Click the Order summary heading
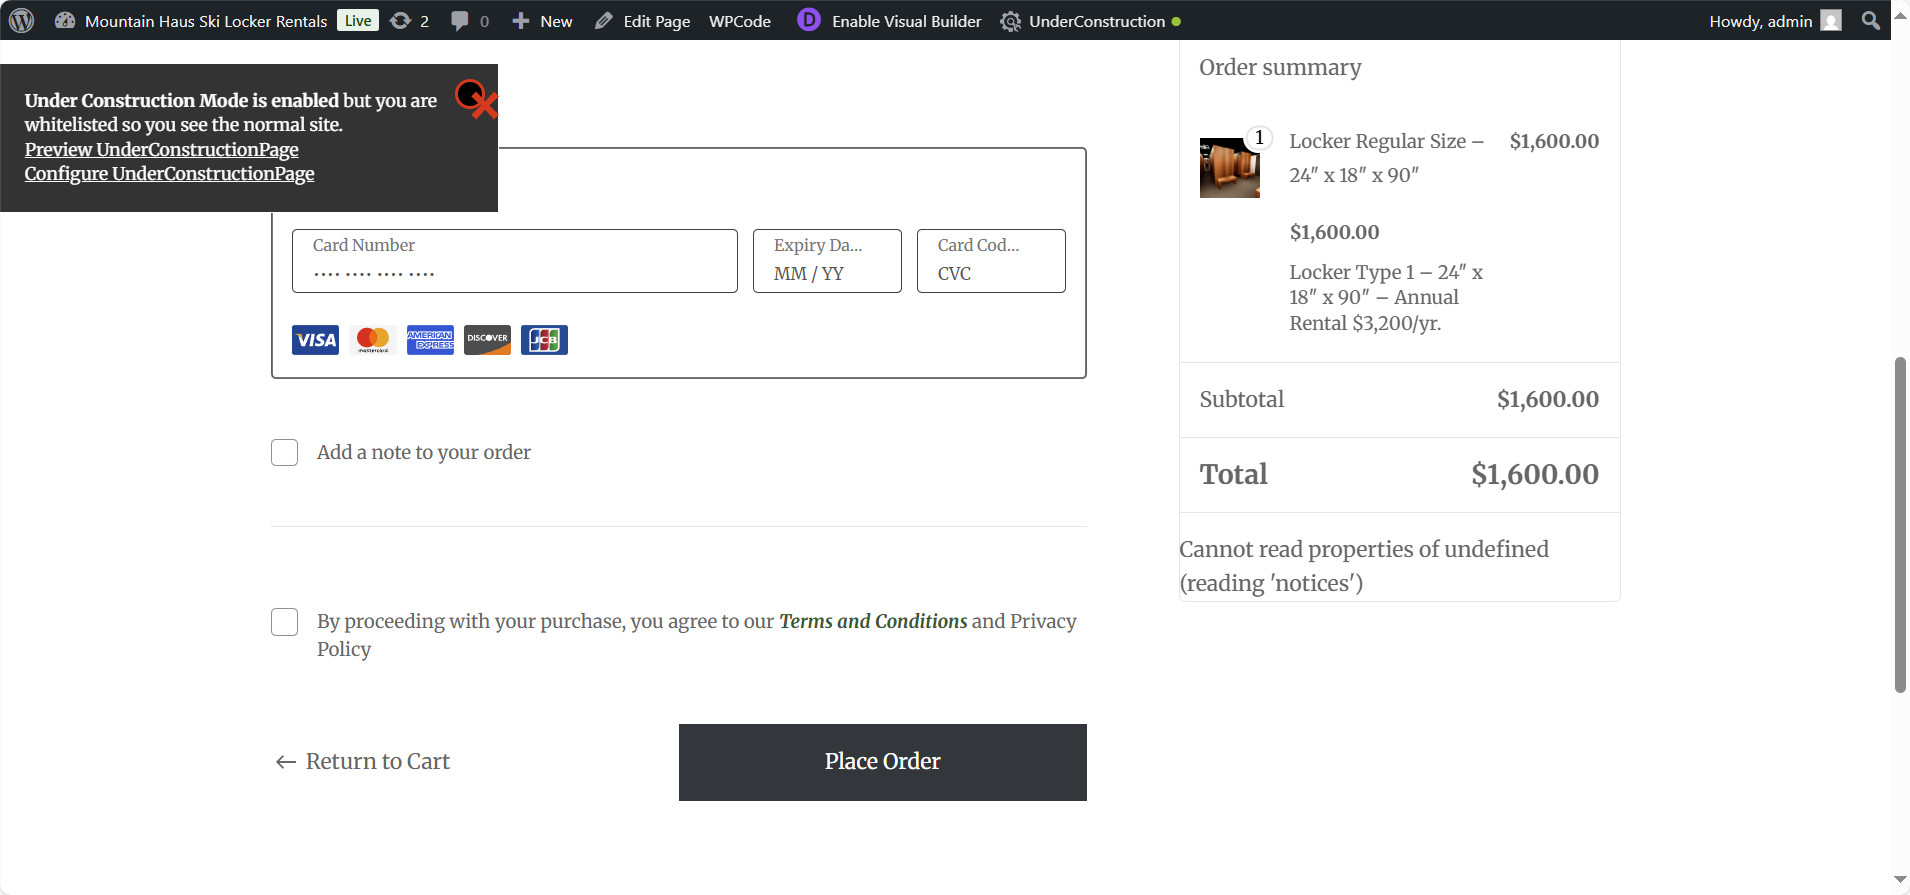This screenshot has height=895, width=1910. click(1280, 67)
